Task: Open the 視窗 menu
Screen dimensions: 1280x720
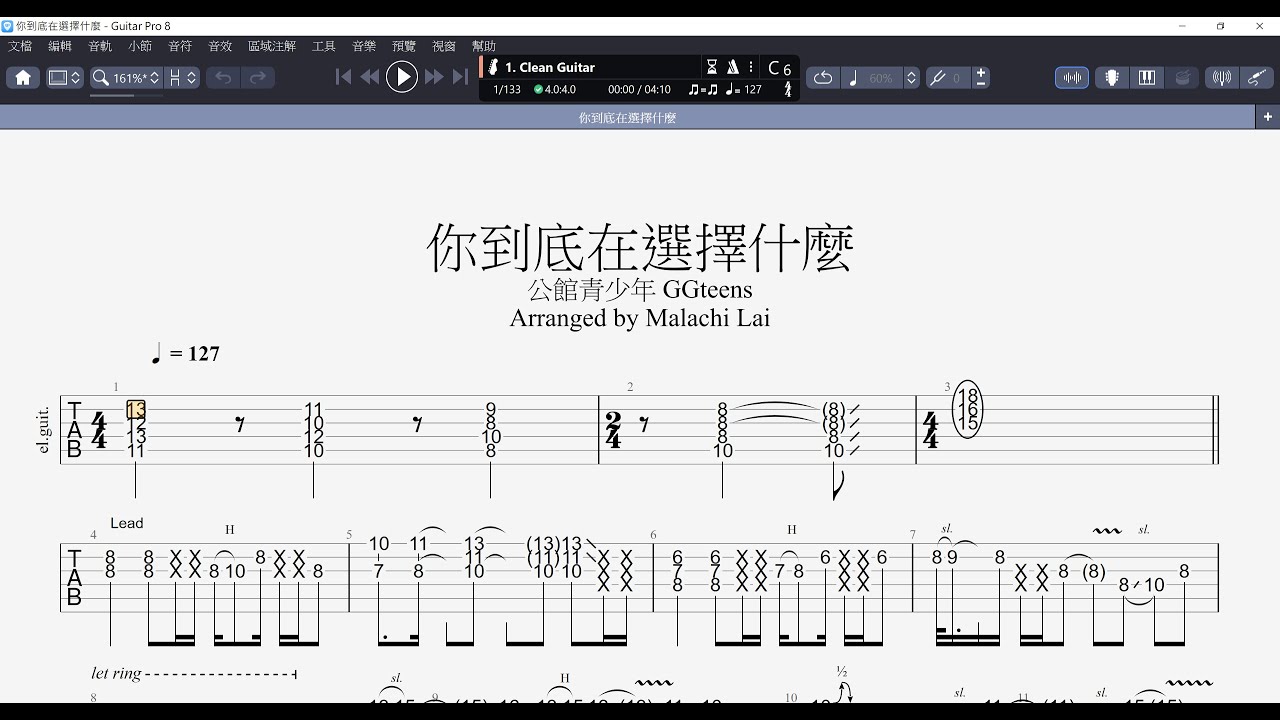Action: coord(444,46)
